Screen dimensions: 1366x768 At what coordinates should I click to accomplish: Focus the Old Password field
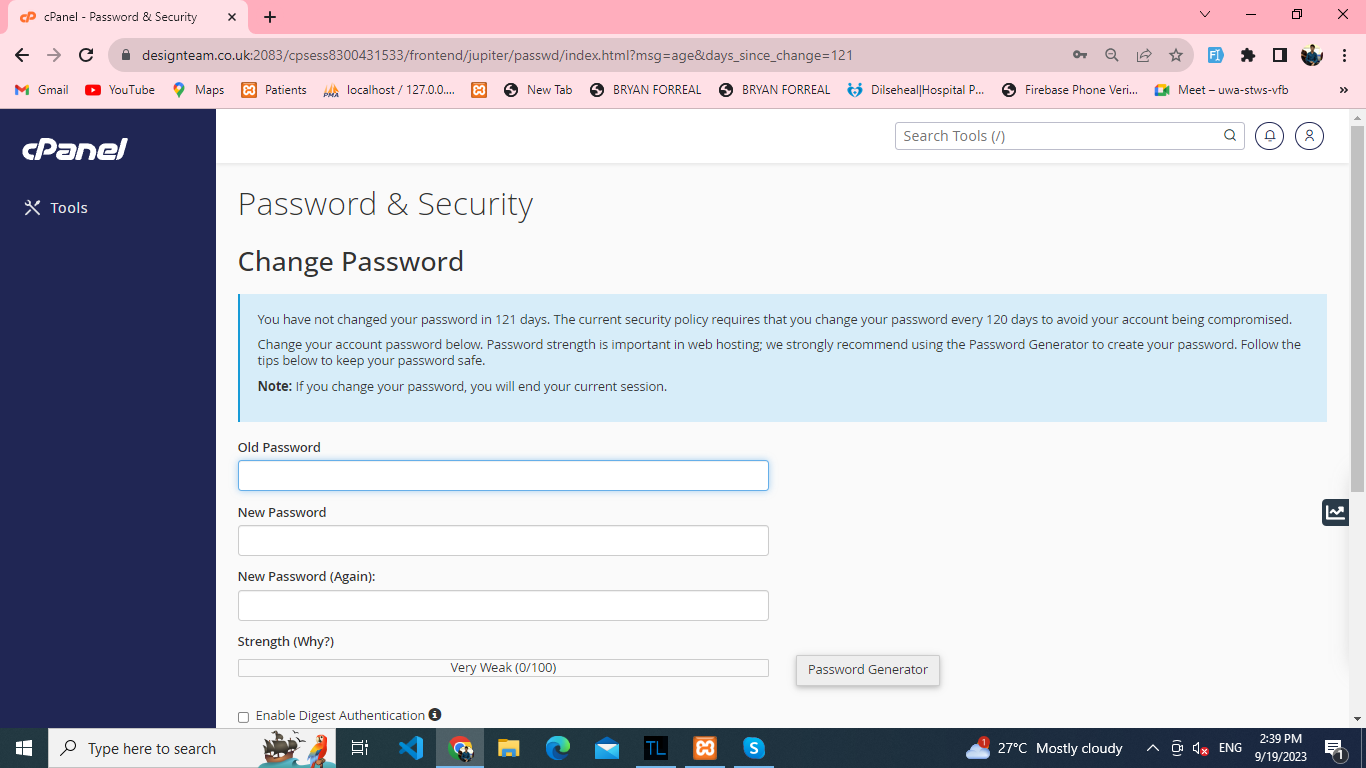[x=503, y=475]
